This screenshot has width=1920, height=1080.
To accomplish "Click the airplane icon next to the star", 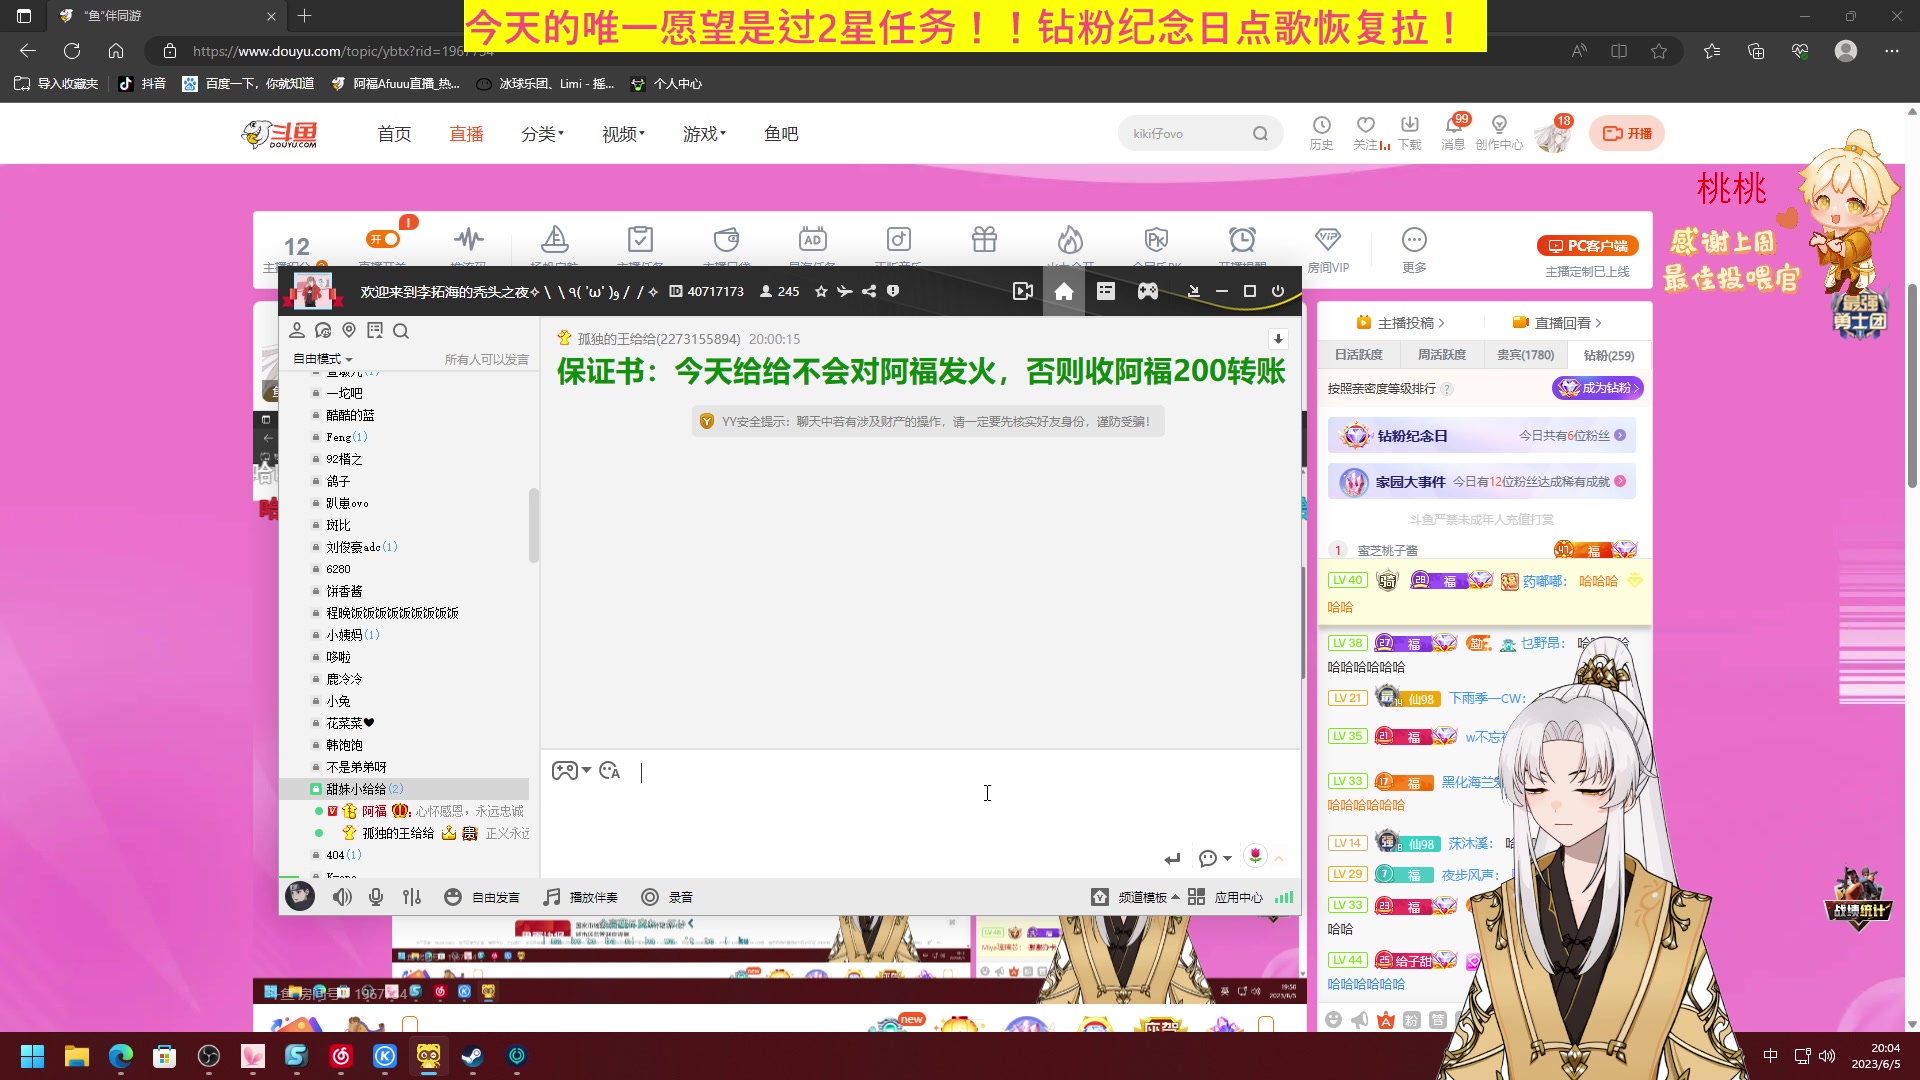I will coord(845,291).
